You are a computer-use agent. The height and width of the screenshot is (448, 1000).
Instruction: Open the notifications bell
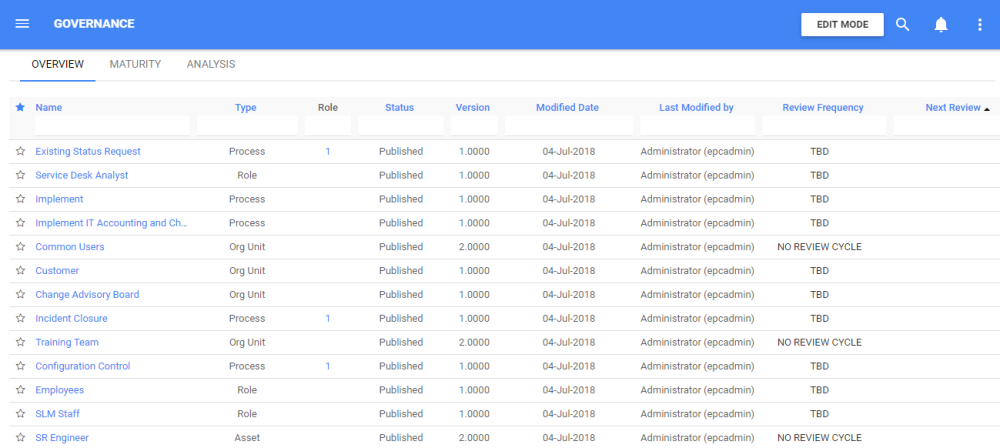pyautogui.click(x=941, y=24)
